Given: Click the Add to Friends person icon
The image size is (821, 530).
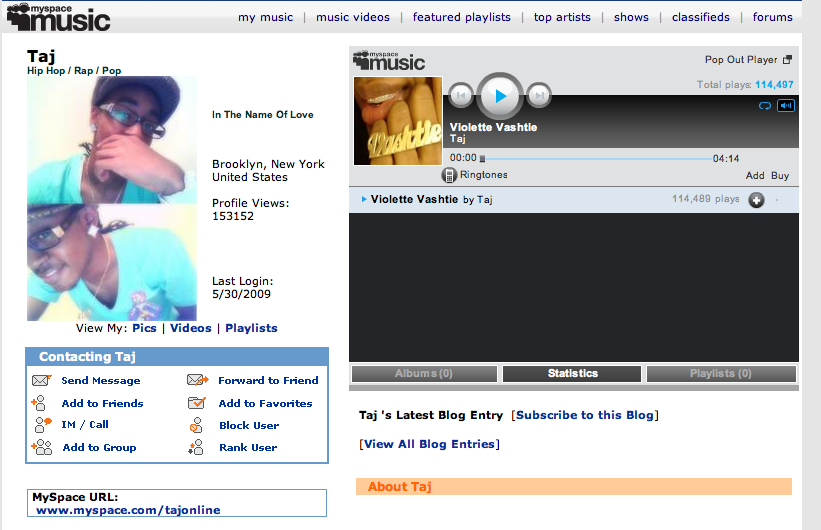Looking at the screenshot, I should click(41, 404).
